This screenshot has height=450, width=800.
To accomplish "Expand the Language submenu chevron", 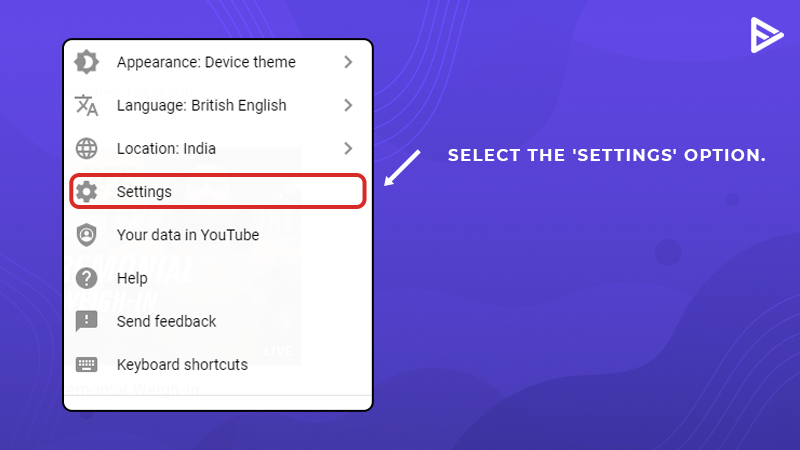I will point(348,105).
